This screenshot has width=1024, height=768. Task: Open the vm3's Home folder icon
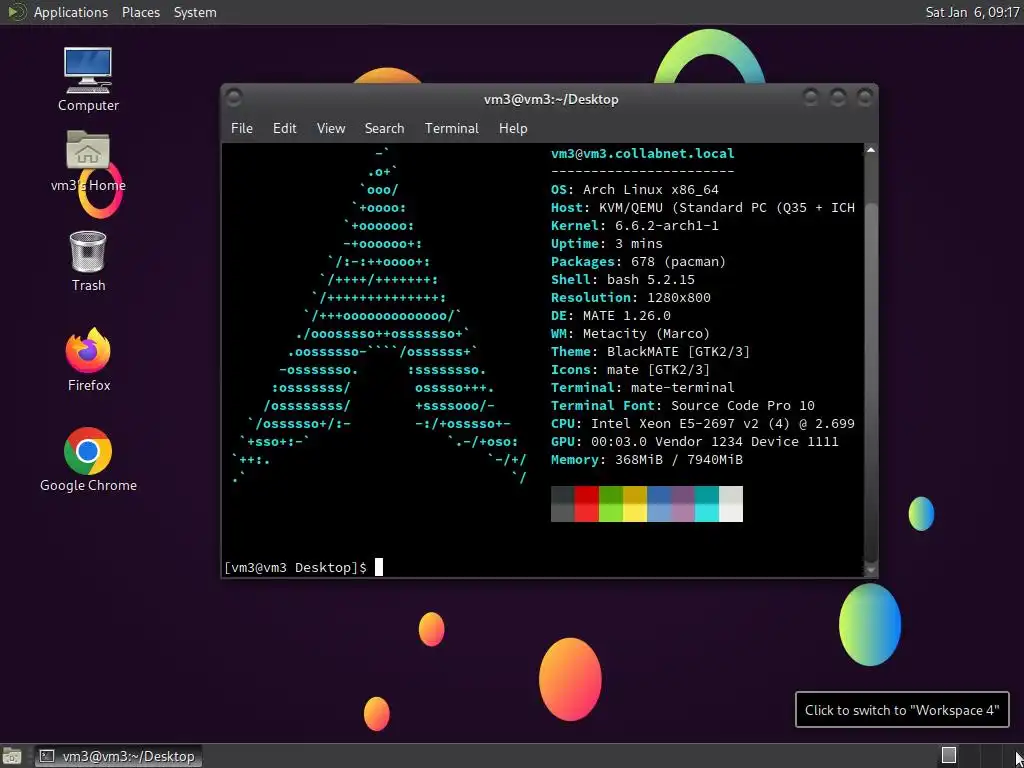click(88, 150)
